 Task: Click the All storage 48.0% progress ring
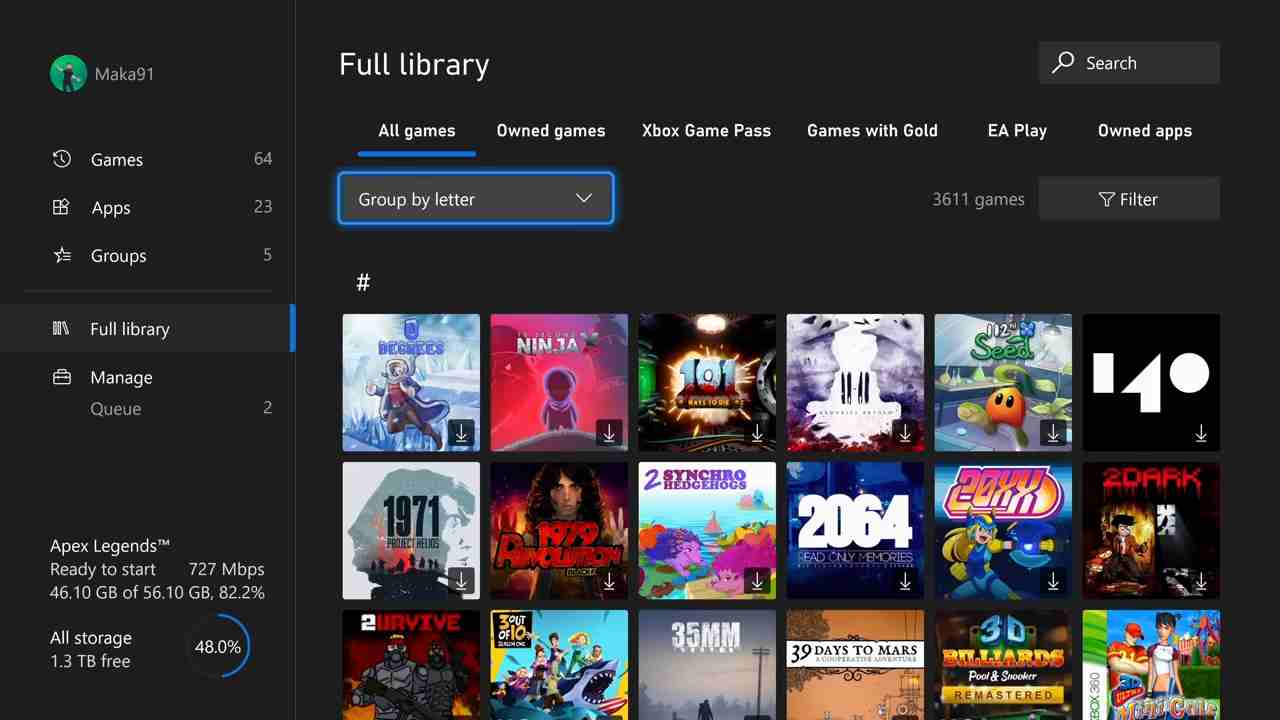(x=218, y=647)
